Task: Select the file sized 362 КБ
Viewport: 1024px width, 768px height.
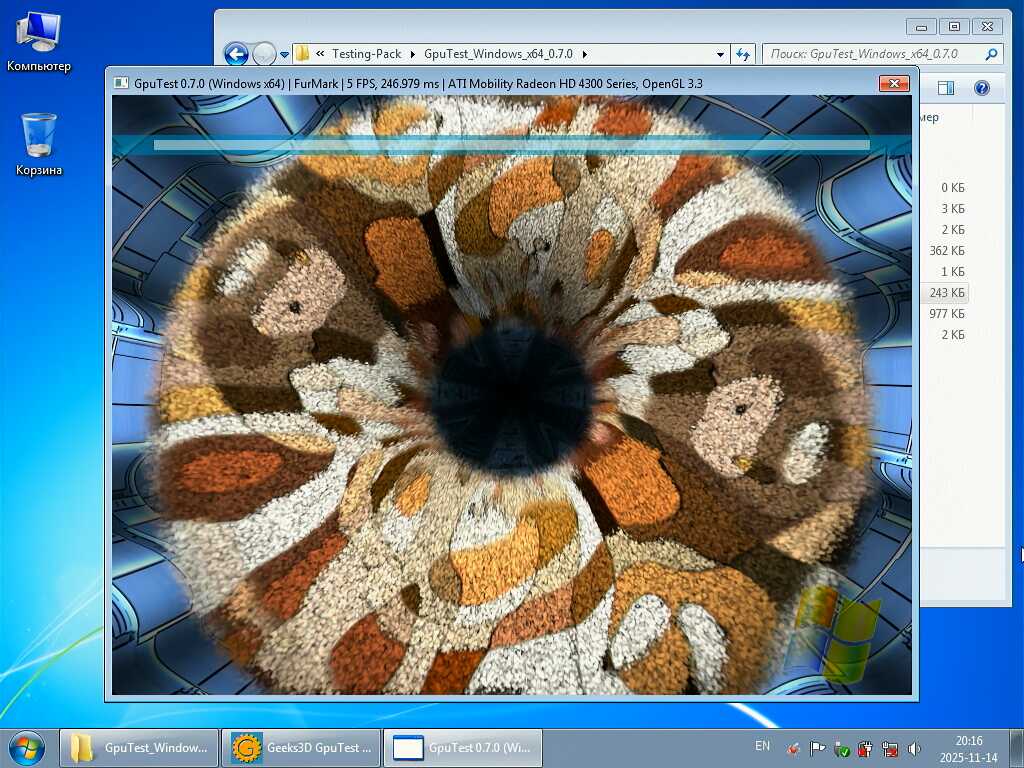Action: pyautogui.click(x=947, y=251)
